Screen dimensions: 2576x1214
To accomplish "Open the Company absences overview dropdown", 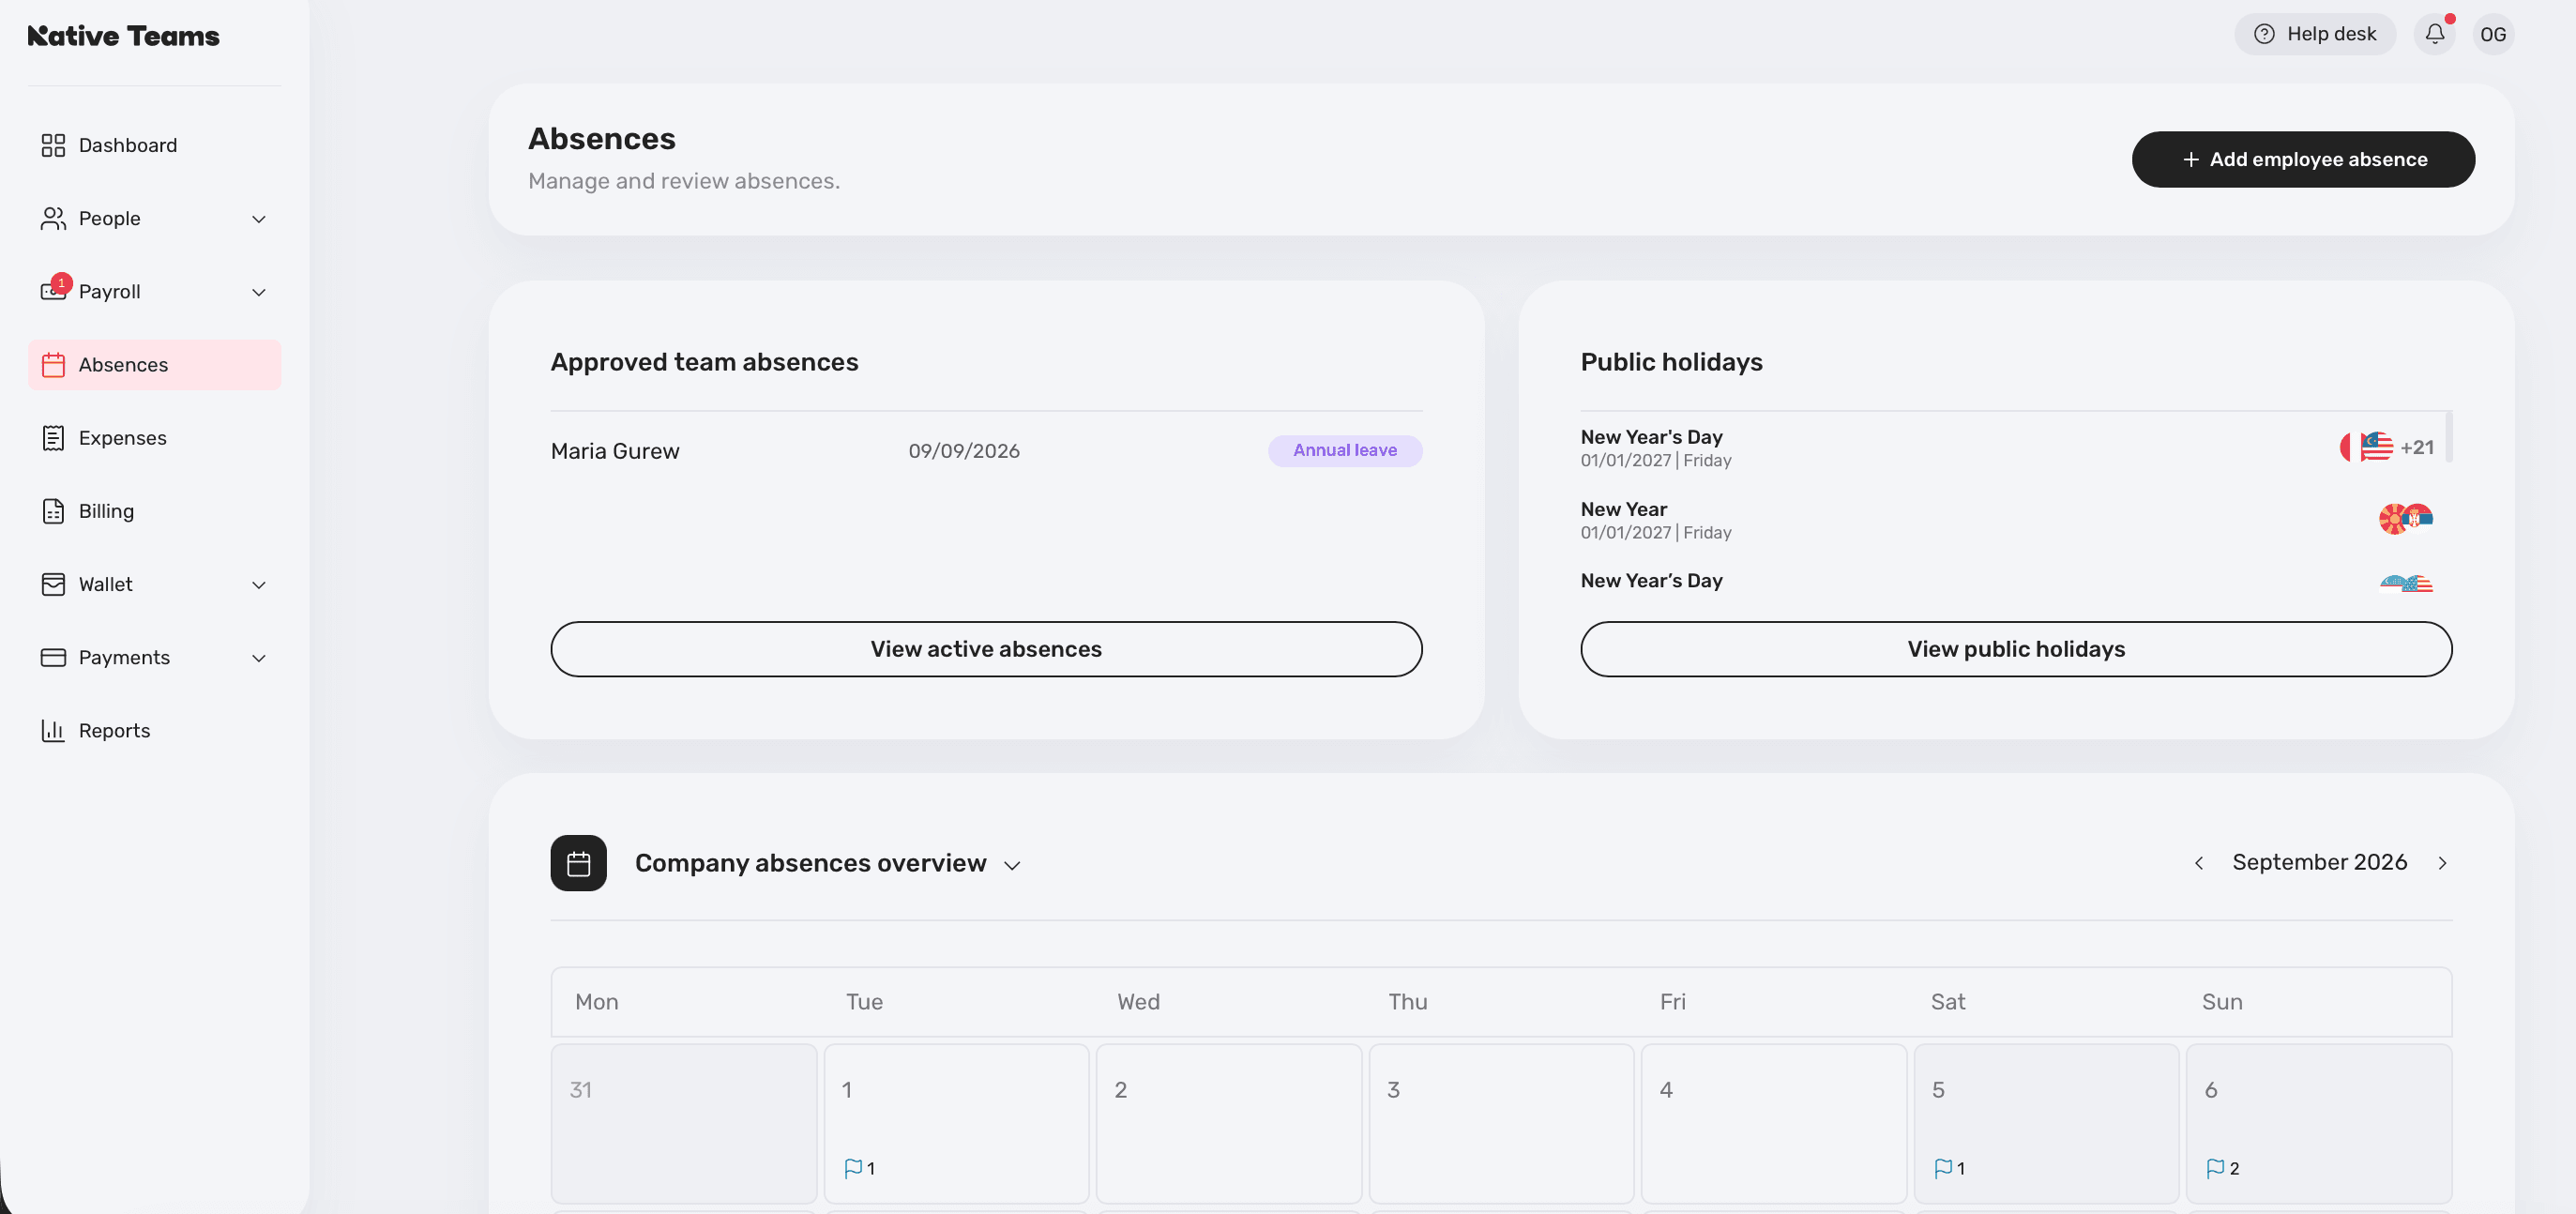I will point(1012,865).
